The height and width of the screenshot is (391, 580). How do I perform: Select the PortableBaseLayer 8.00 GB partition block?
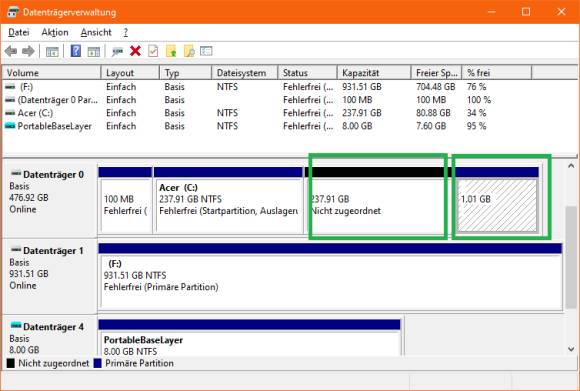click(250, 337)
